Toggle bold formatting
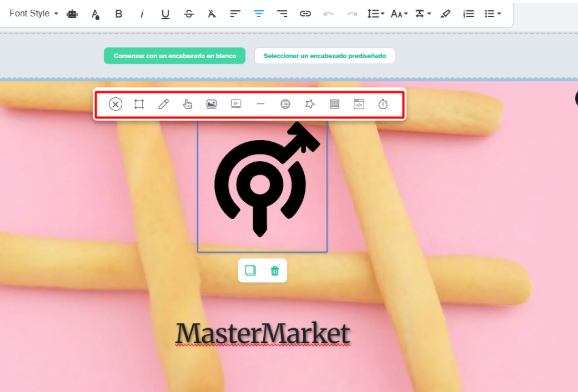Image resolution: width=578 pixels, height=392 pixels. (119, 14)
